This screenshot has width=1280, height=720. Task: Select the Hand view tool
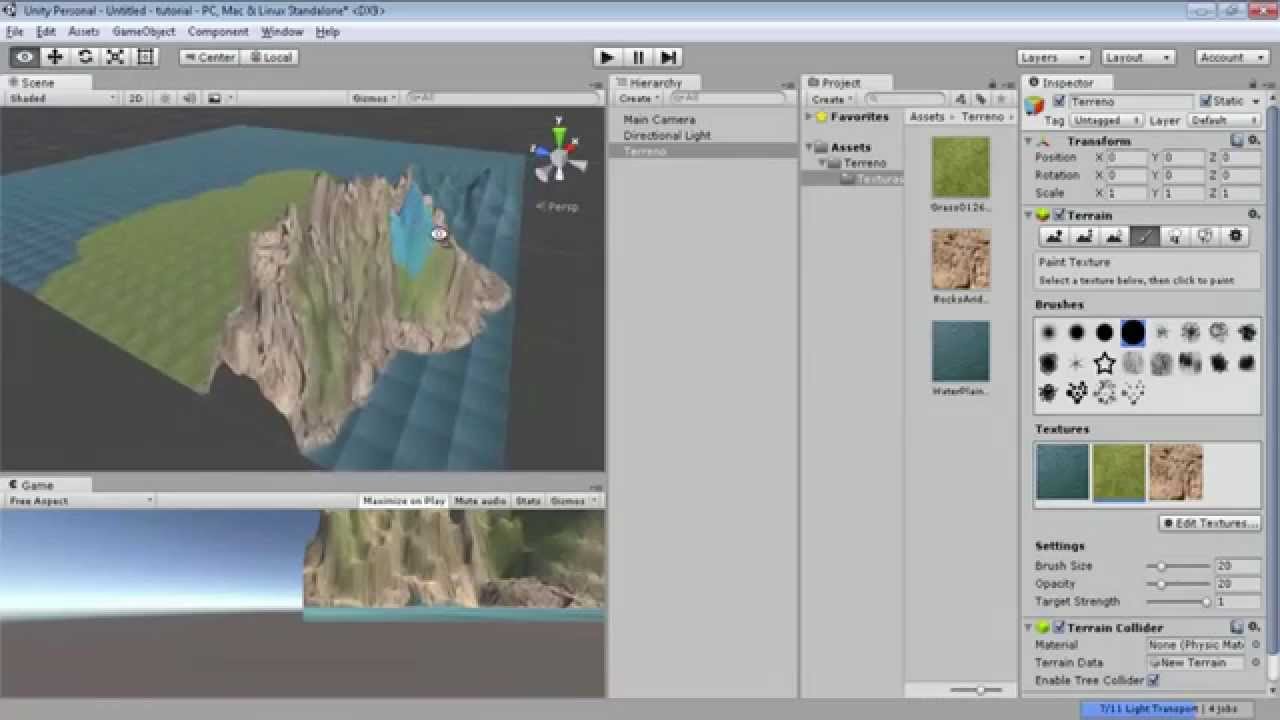25,57
